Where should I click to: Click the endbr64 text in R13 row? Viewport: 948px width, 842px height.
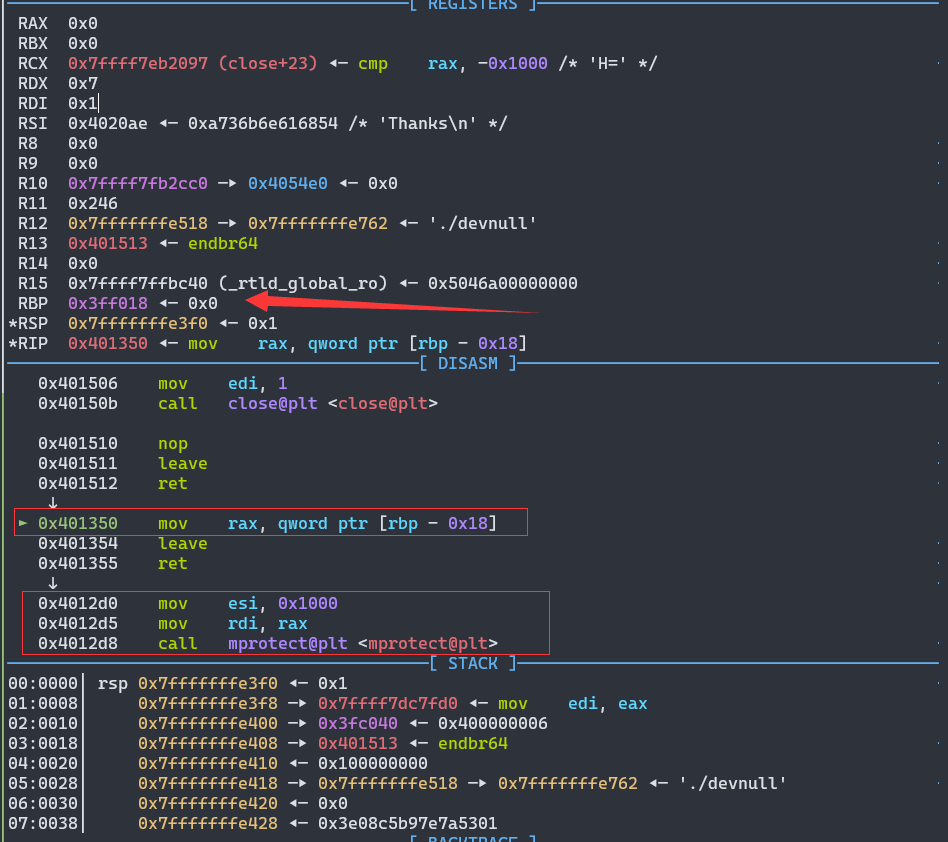pyautogui.click(x=223, y=244)
